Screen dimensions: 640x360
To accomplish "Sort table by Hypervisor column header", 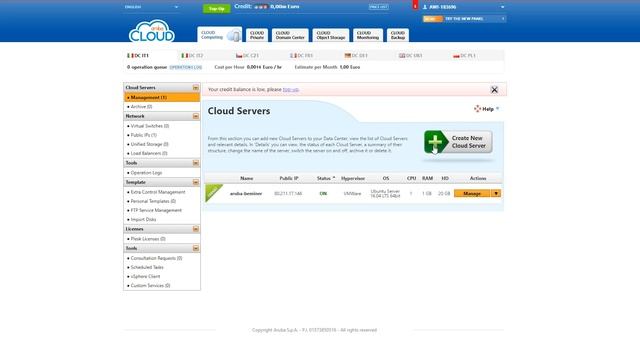I will point(353,178).
